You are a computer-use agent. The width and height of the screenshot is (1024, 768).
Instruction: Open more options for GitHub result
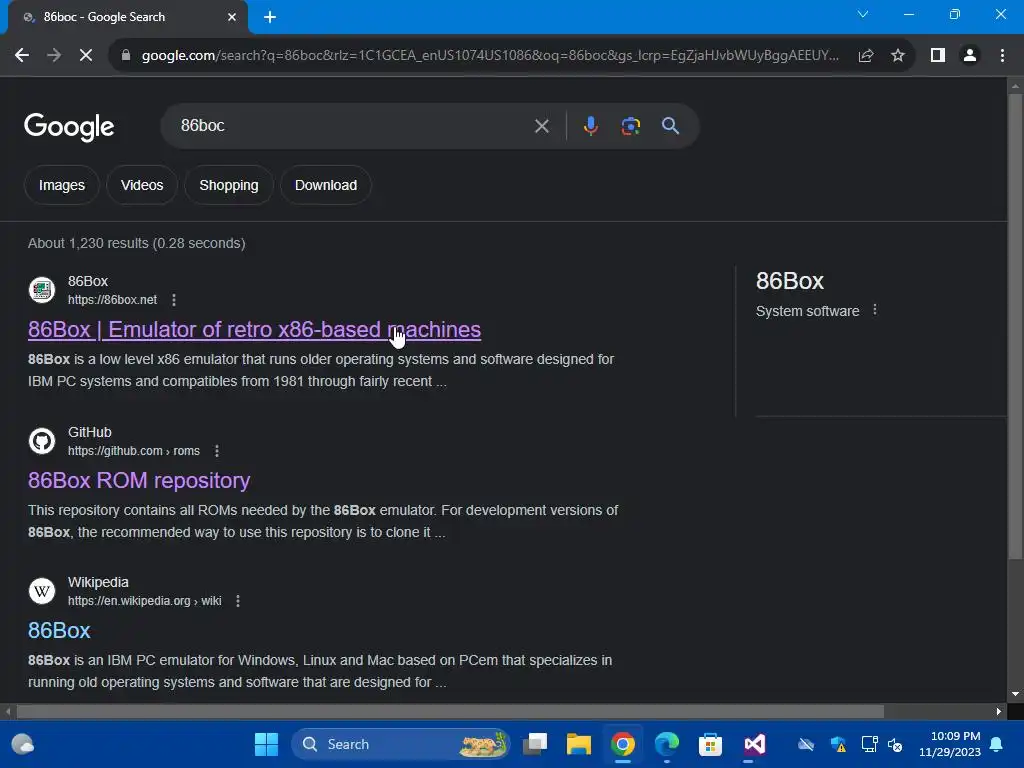(x=217, y=451)
